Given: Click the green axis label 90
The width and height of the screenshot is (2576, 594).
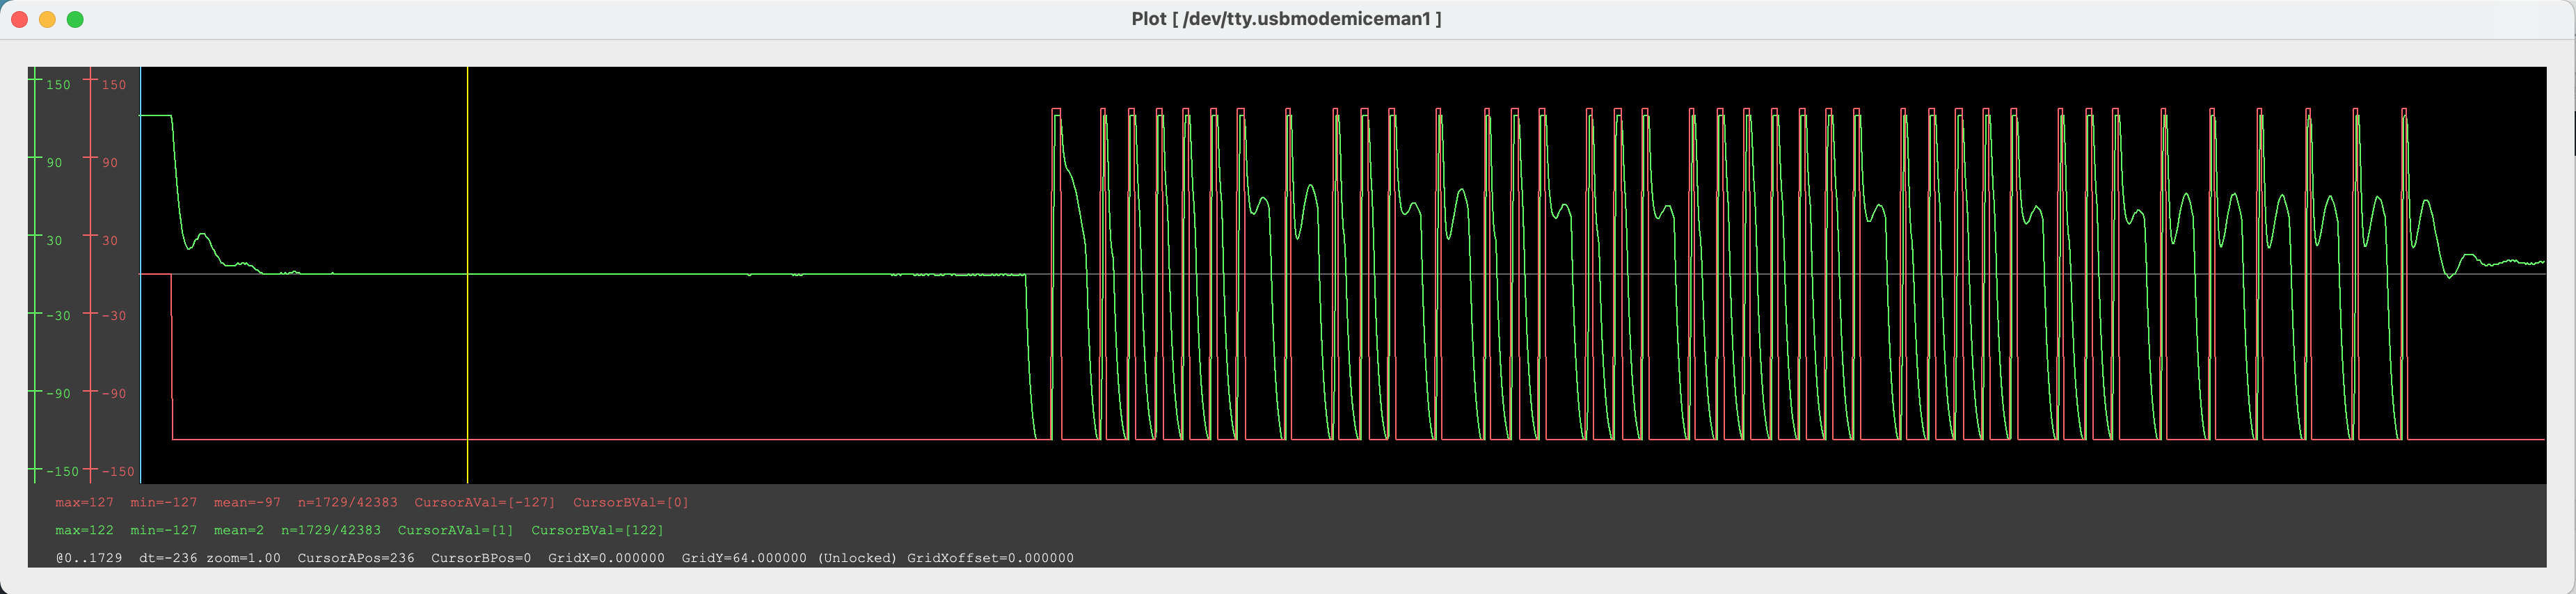Looking at the screenshot, I should (x=54, y=163).
